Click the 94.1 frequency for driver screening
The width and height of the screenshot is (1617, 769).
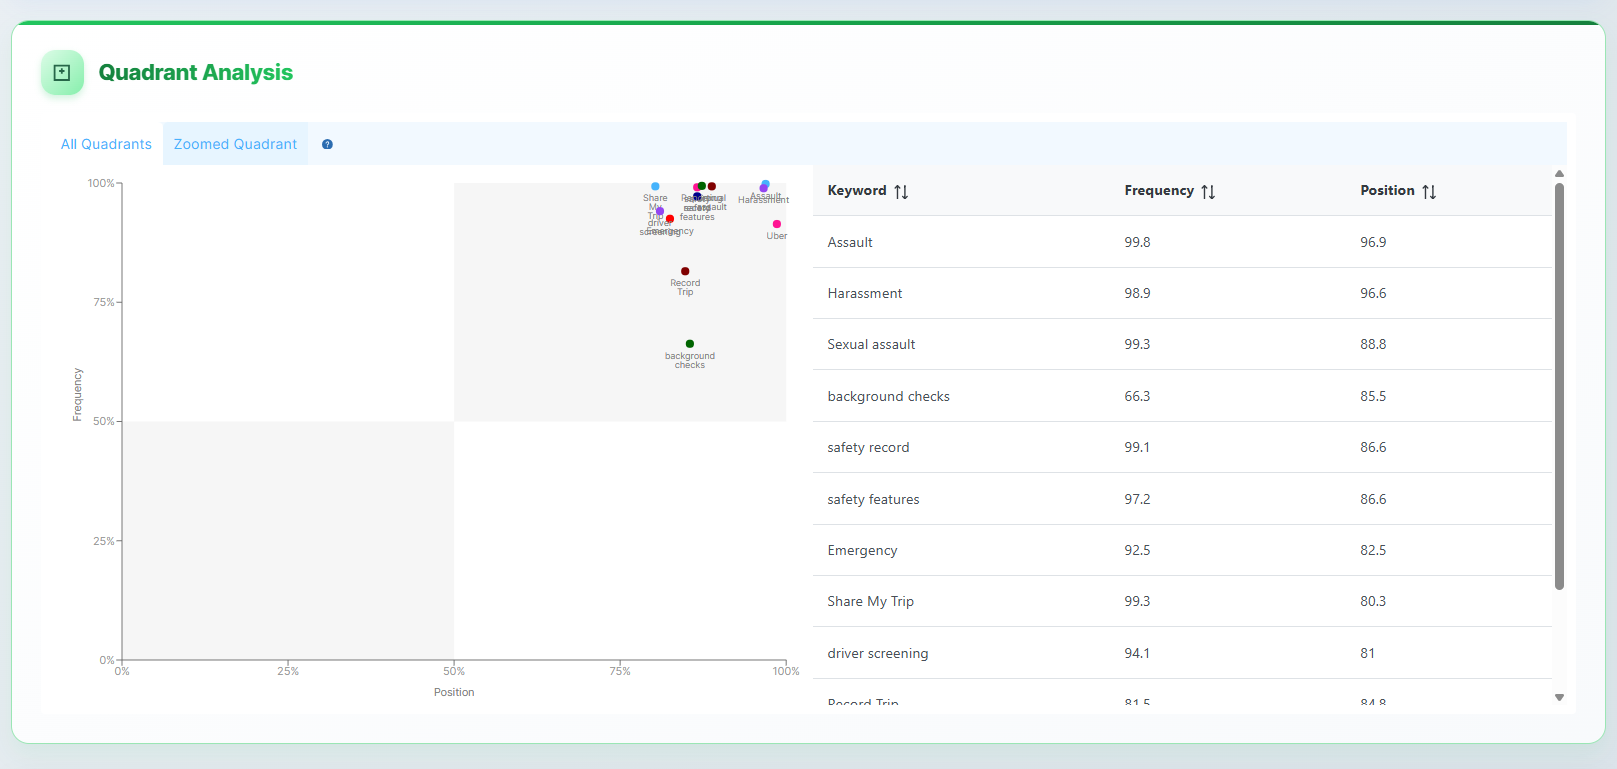click(x=1137, y=653)
